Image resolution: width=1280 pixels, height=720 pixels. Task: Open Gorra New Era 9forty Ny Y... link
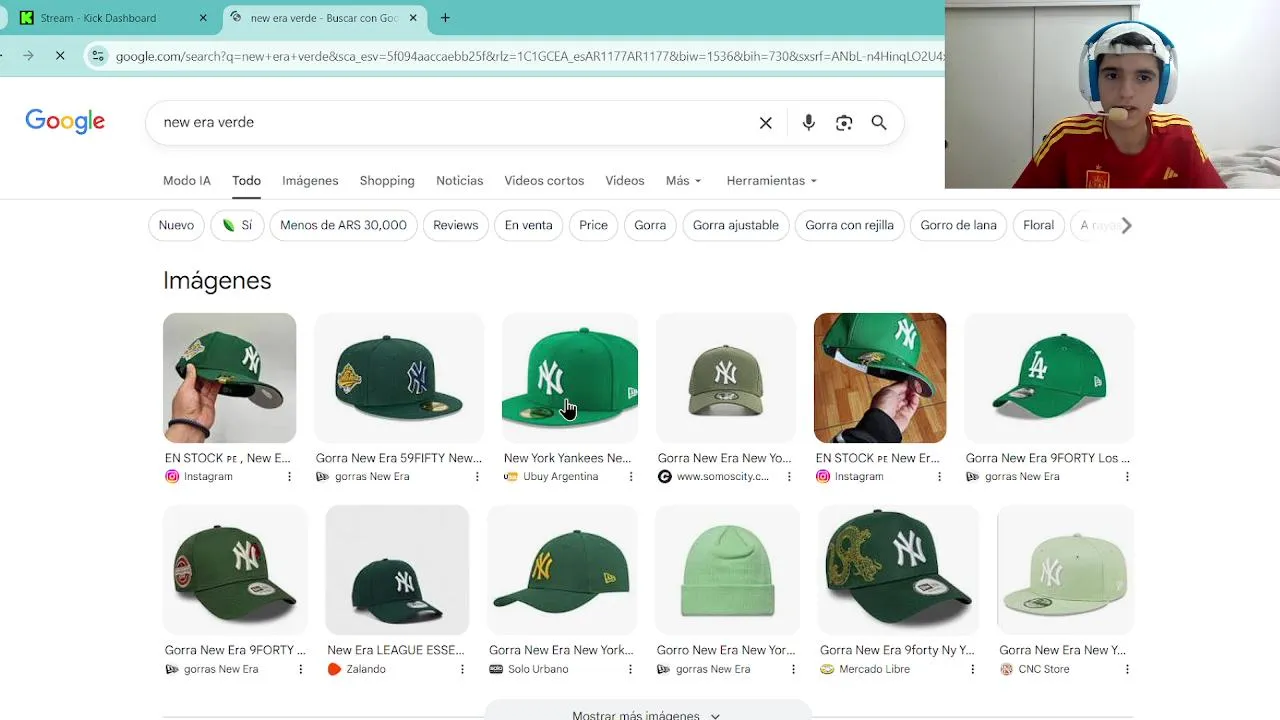pyautogui.click(x=897, y=650)
